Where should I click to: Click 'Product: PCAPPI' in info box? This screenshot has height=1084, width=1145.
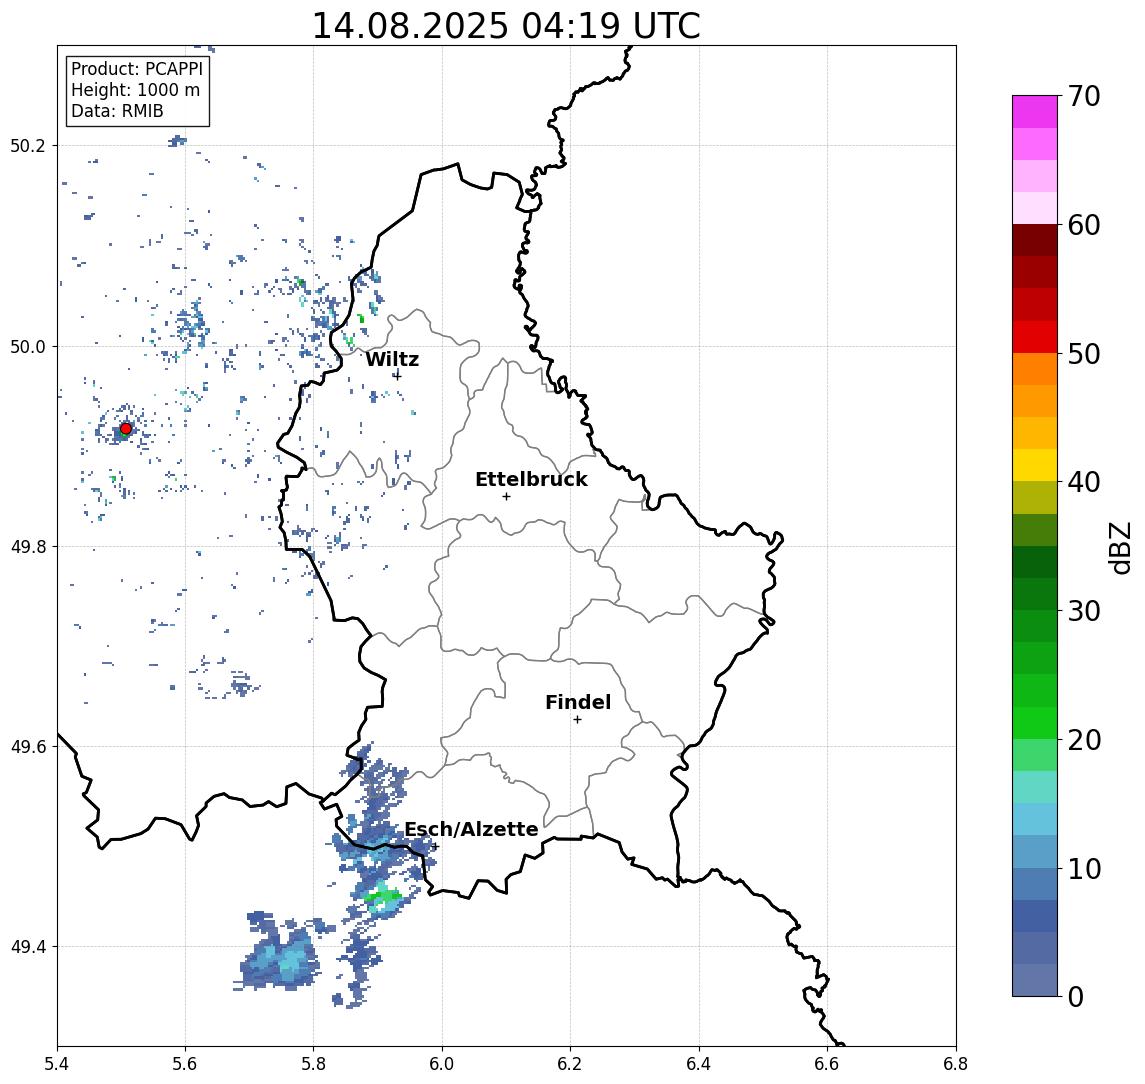point(137,69)
